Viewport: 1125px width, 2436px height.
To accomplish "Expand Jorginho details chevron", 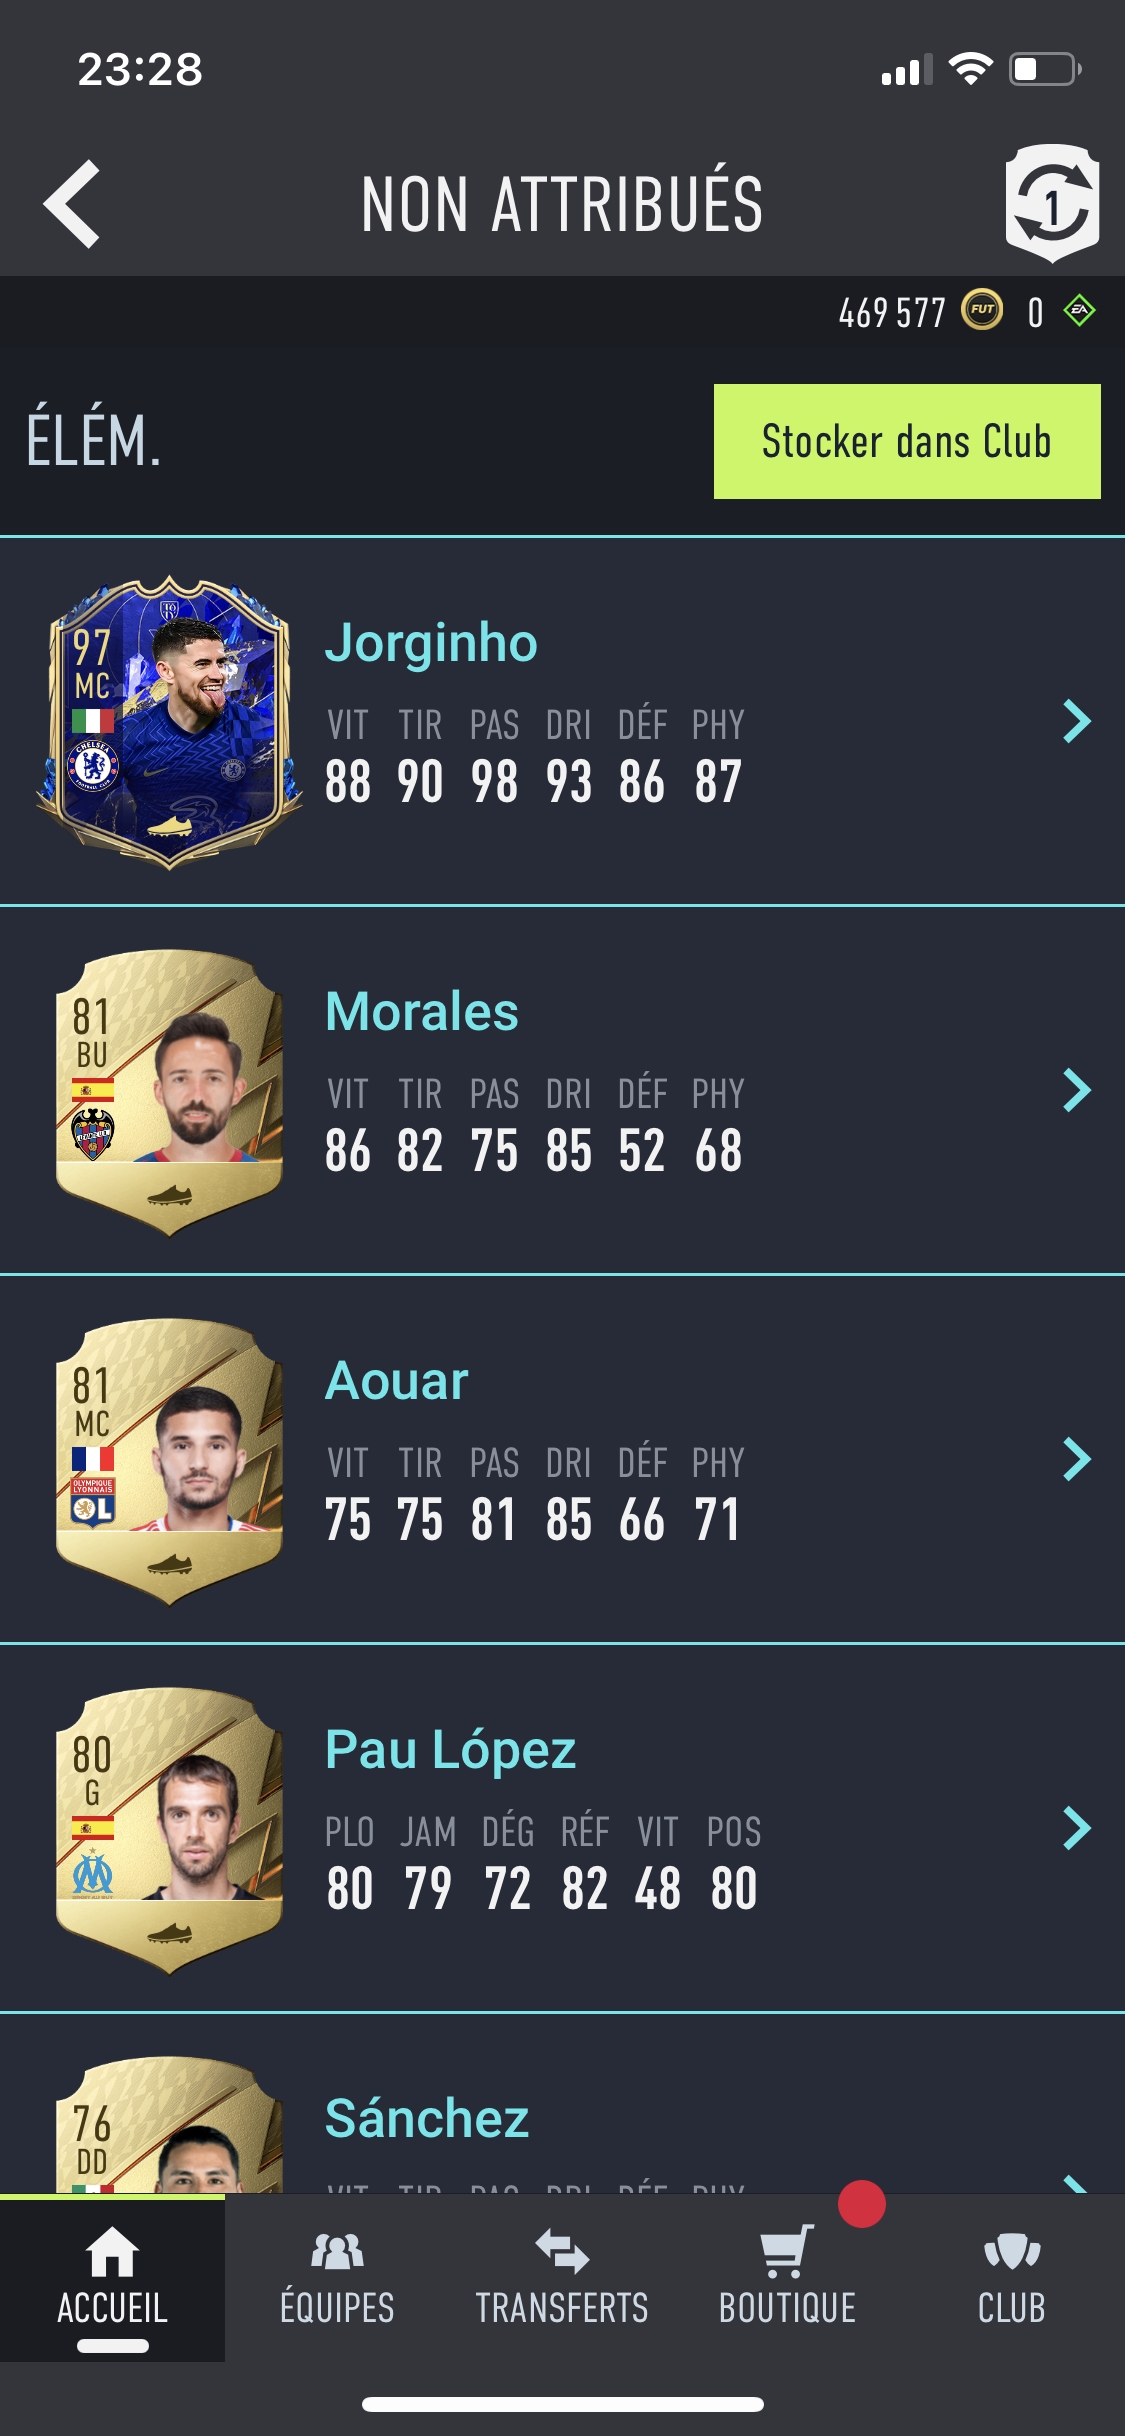I will [x=1077, y=721].
